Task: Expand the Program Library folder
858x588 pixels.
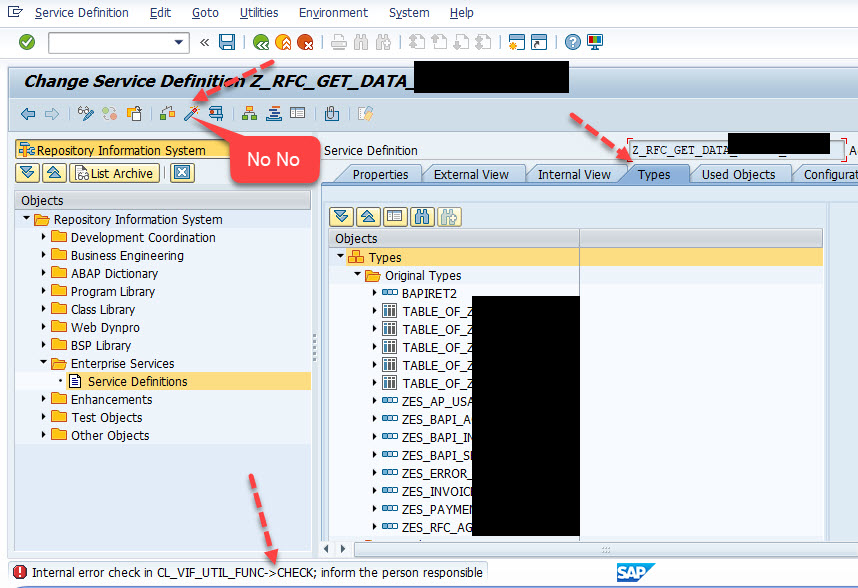Action: tap(44, 292)
